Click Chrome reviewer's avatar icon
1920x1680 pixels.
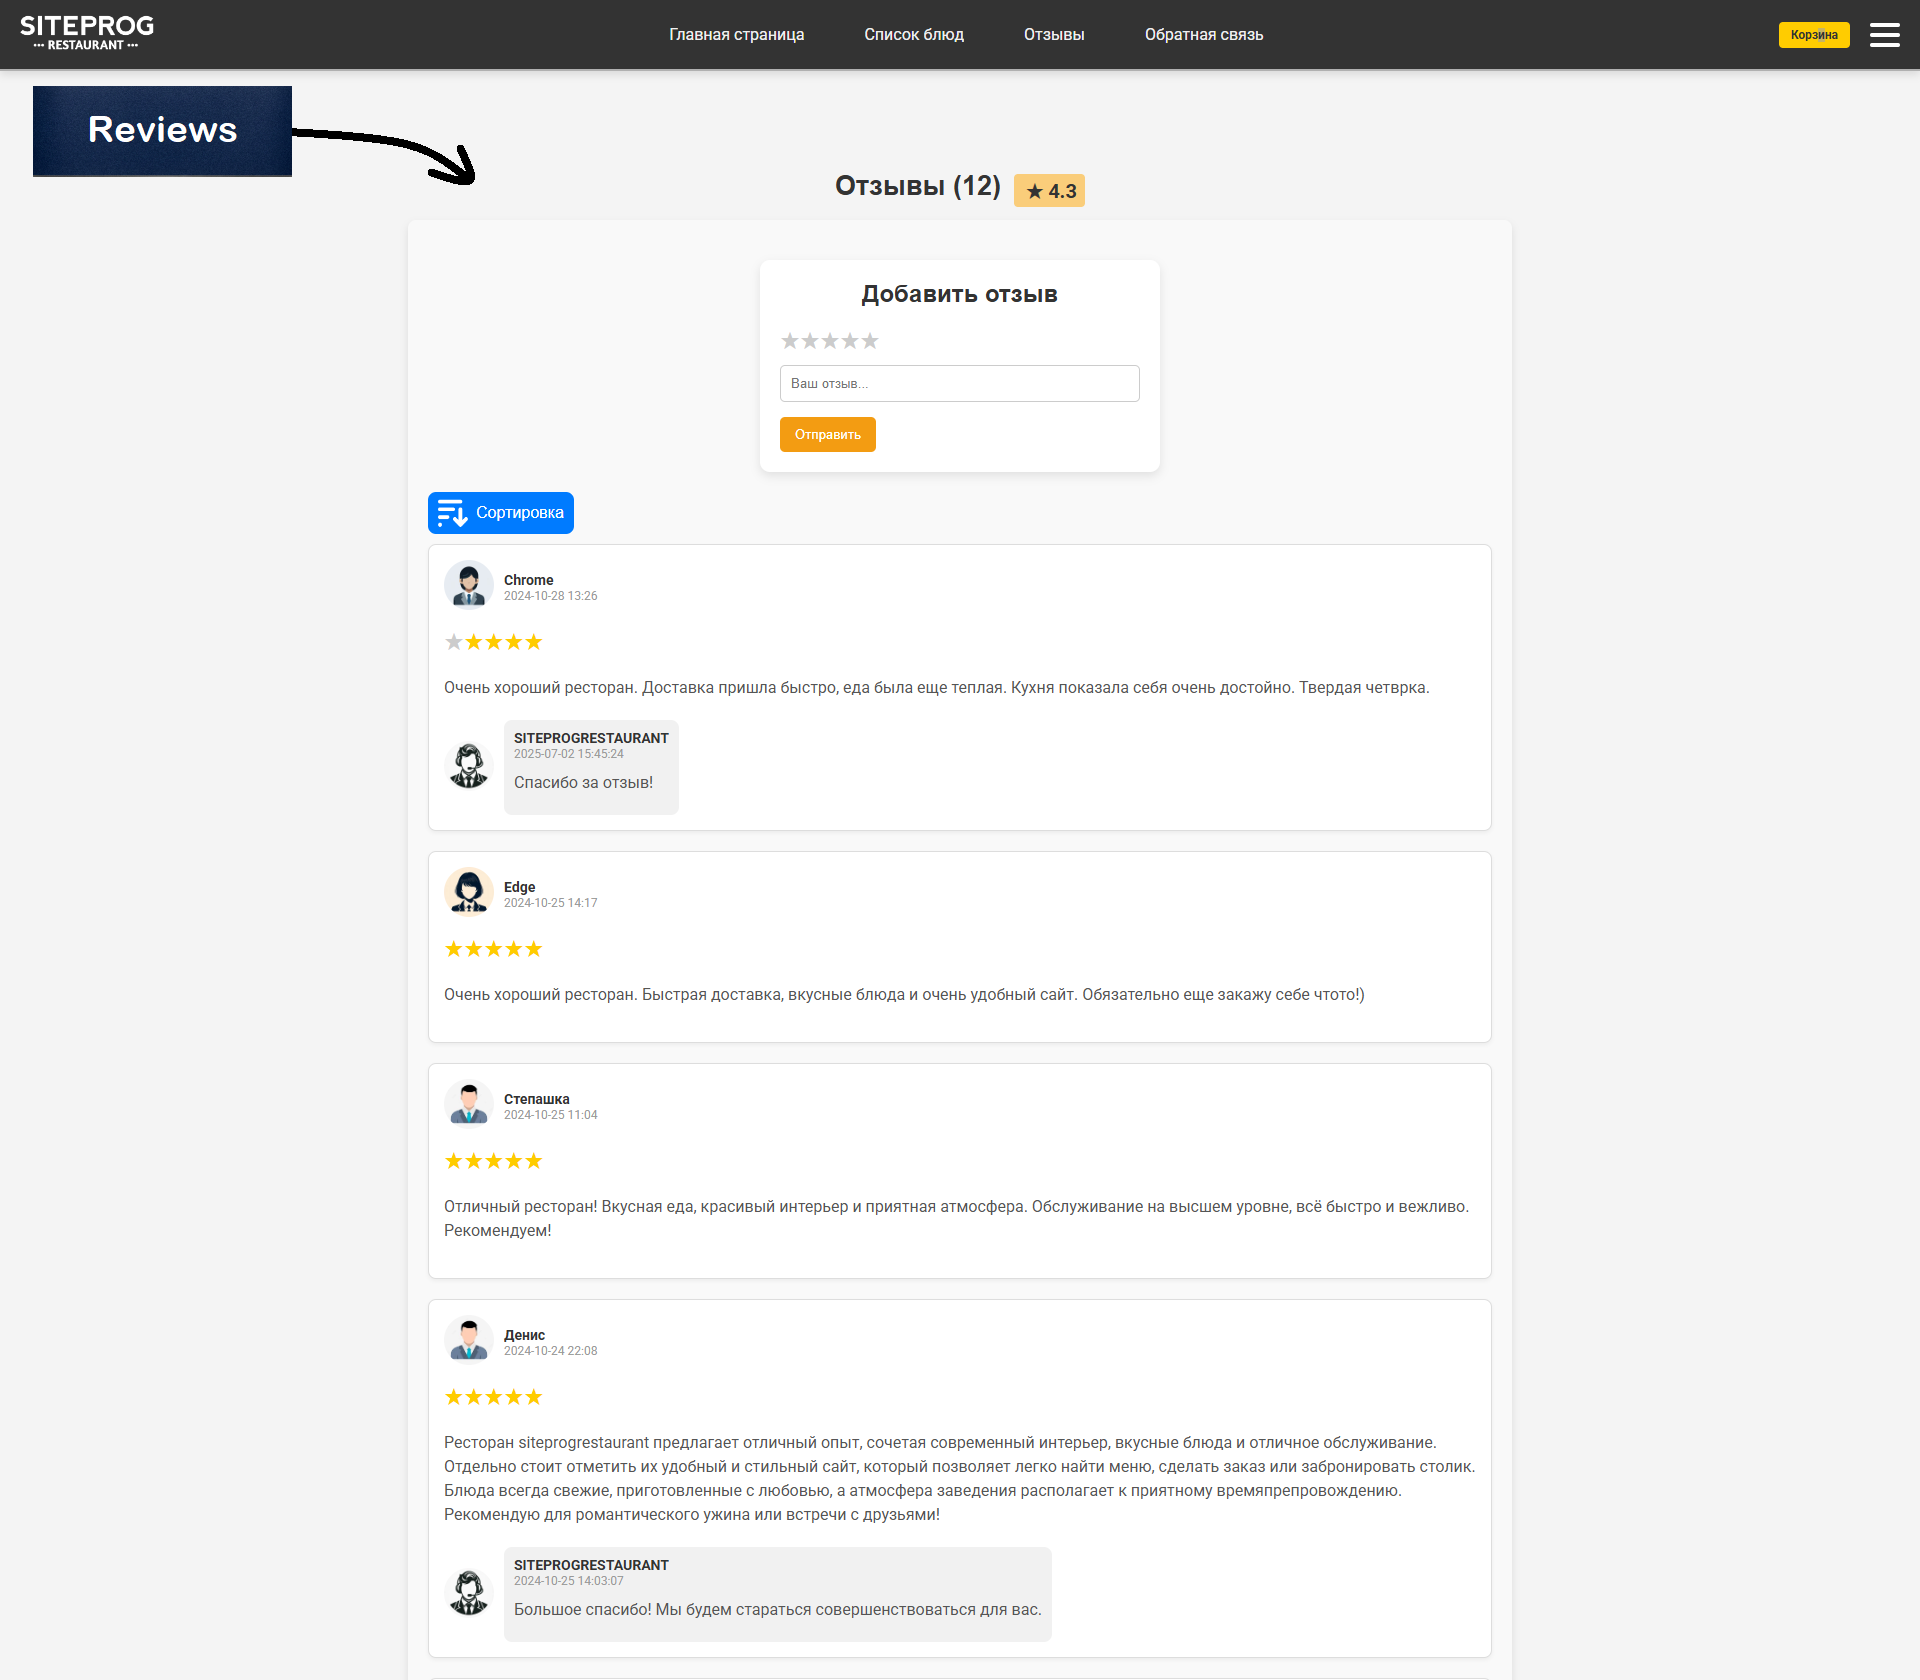(468, 586)
